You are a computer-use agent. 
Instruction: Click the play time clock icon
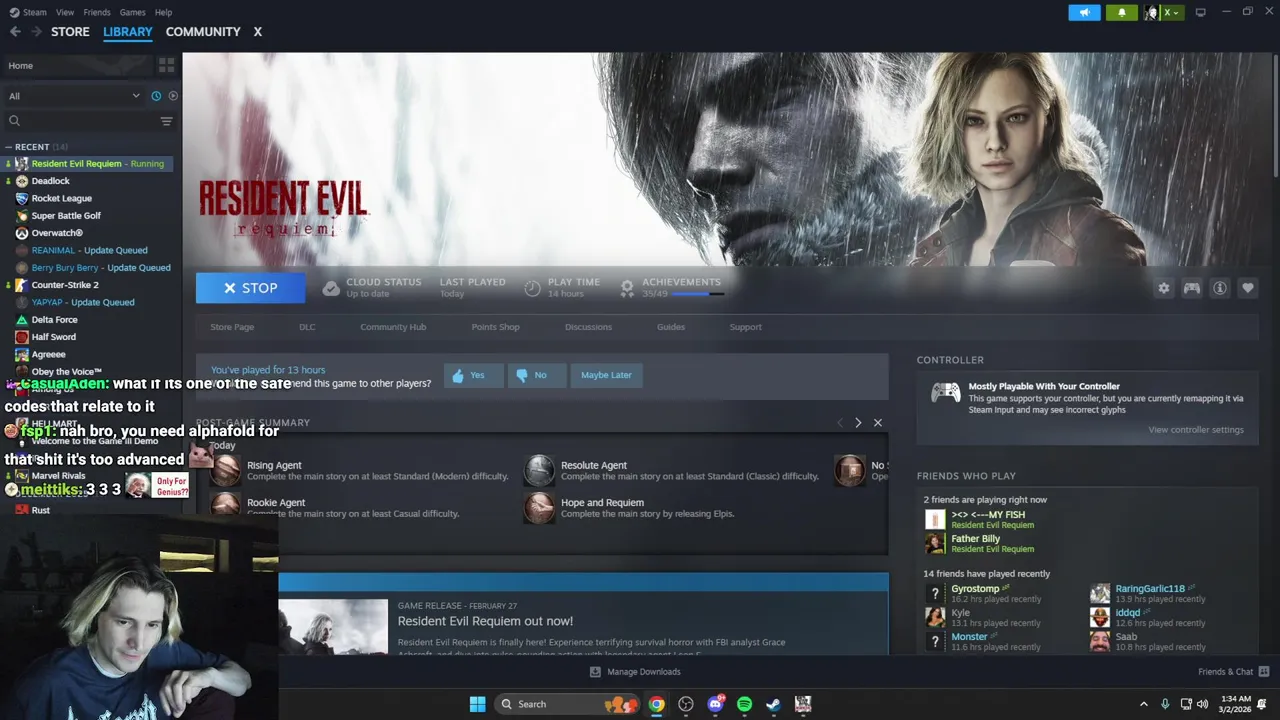pyautogui.click(x=533, y=288)
